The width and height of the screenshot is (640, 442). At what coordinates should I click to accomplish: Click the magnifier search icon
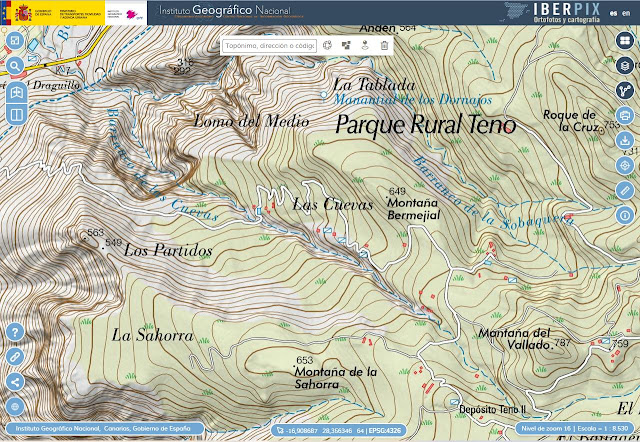click(x=15, y=66)
